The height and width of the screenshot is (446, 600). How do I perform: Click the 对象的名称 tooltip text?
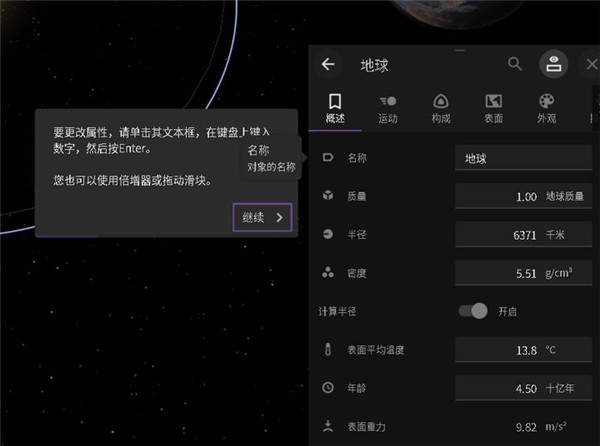[x=271, y=167]
